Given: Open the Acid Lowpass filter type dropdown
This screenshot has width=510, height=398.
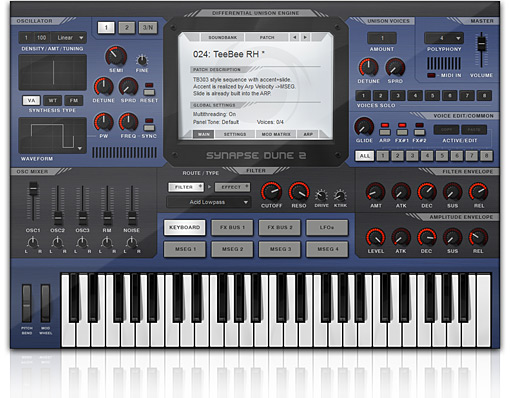Looking at the screenshot, I should (x=209, y=202).
